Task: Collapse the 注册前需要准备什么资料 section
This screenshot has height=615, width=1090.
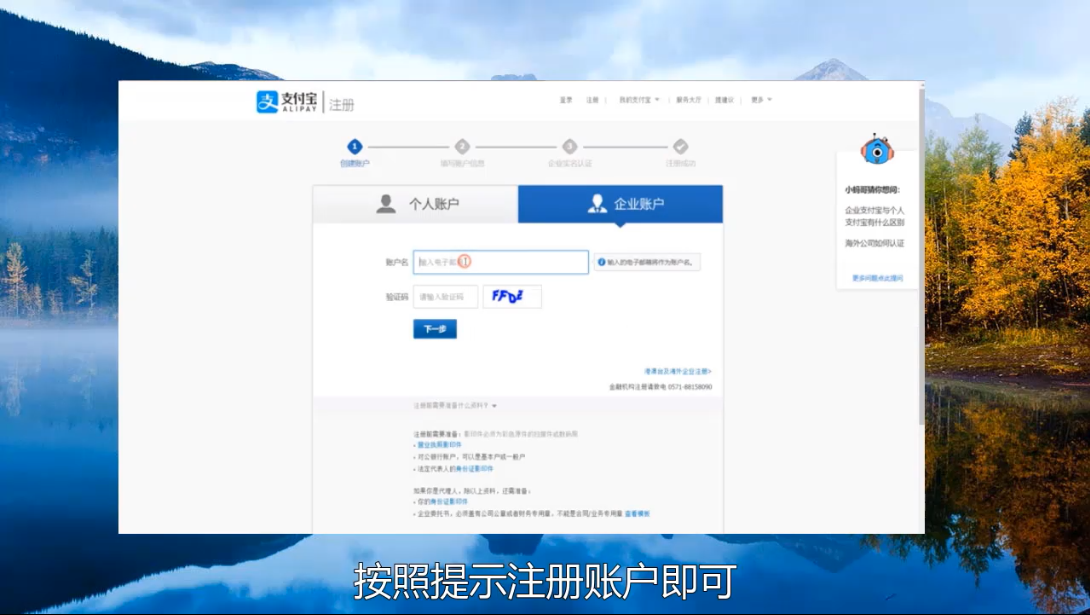Action: [x=455, y=406]
